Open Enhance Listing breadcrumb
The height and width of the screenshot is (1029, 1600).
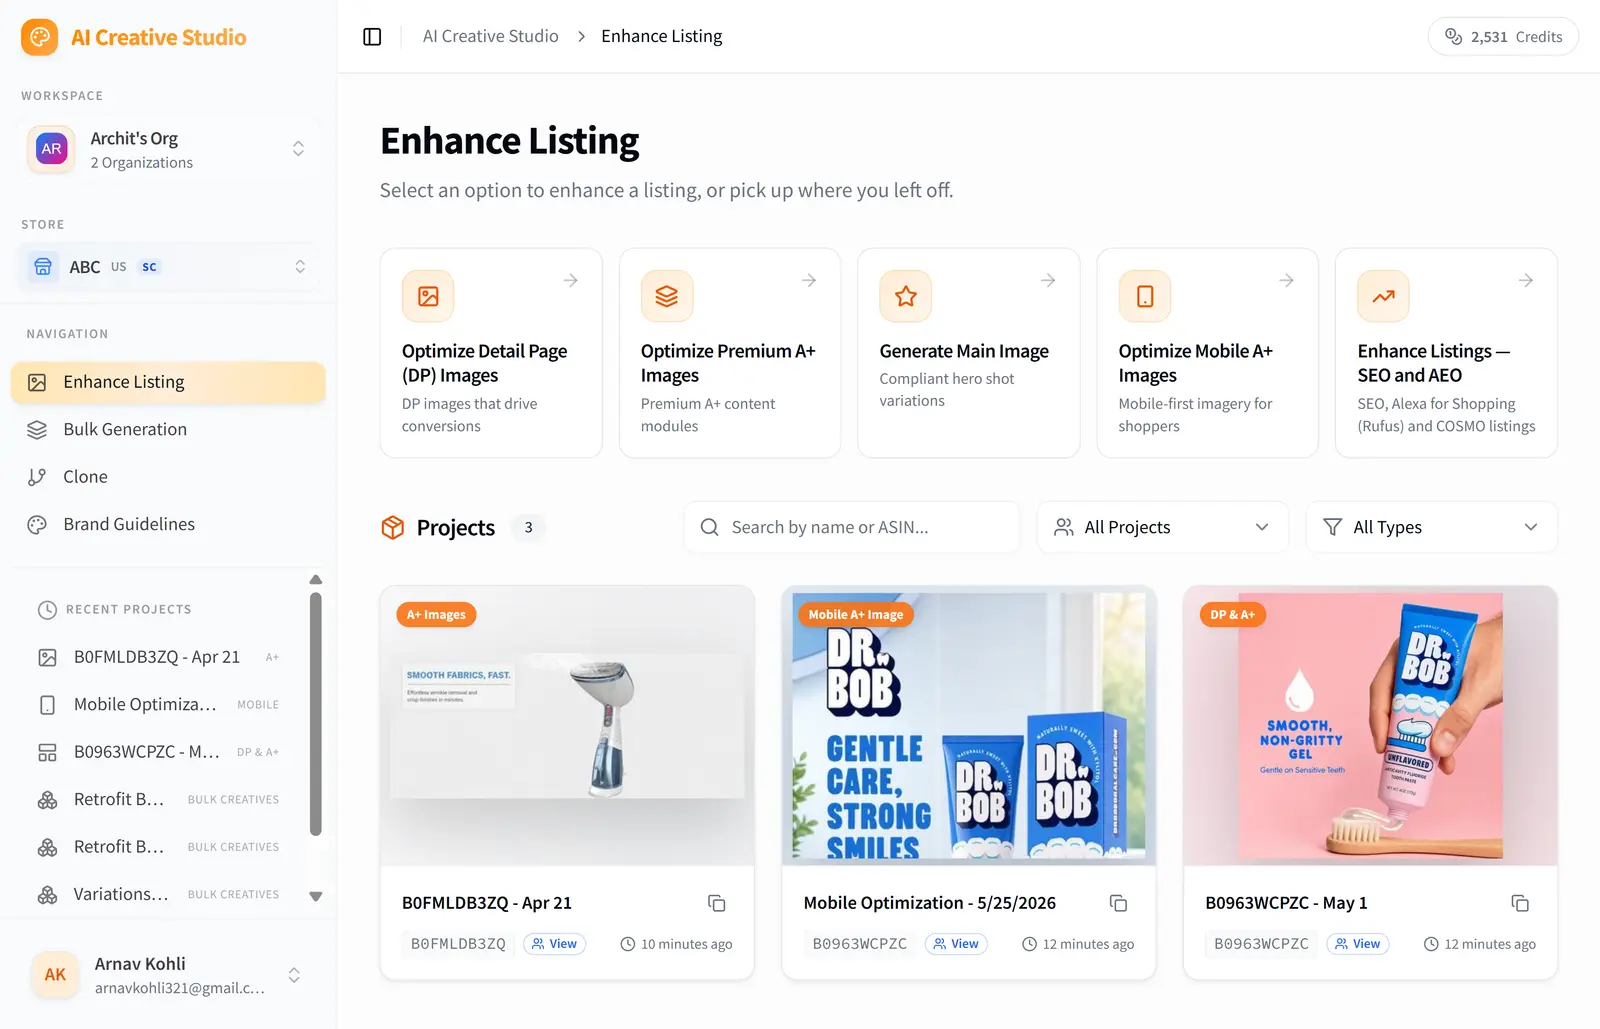click(661, 36)
